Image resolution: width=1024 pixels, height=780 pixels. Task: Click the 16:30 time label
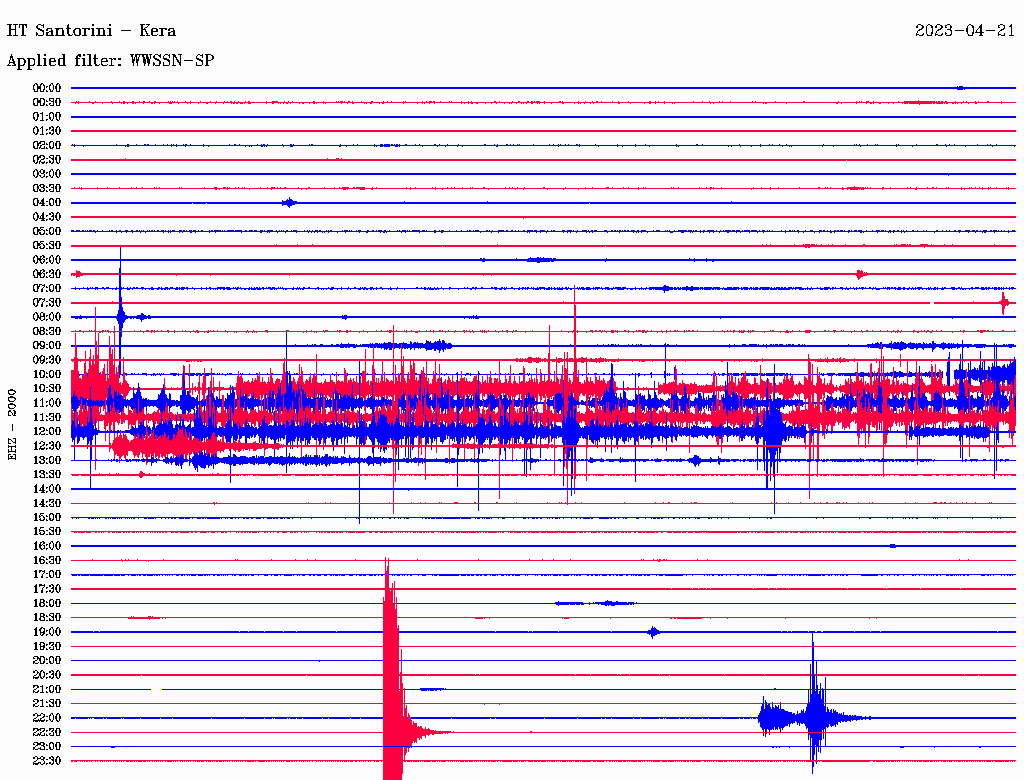[47, 561]
